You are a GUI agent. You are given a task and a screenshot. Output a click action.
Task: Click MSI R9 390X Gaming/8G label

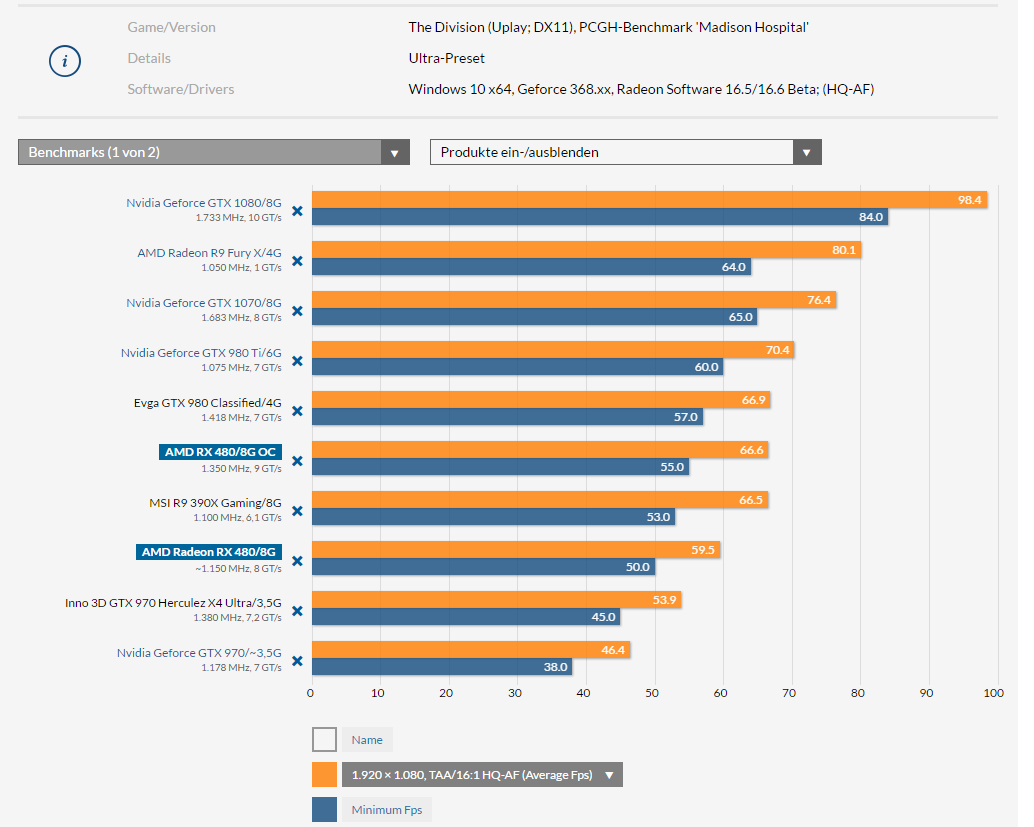click(215, 503)
